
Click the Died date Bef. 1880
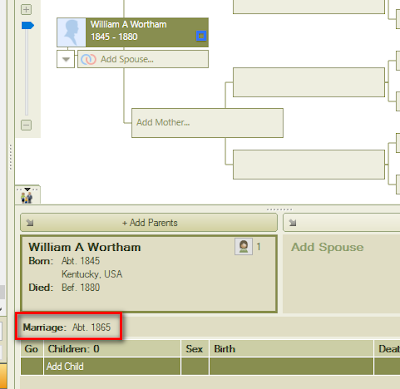(81, 288)
